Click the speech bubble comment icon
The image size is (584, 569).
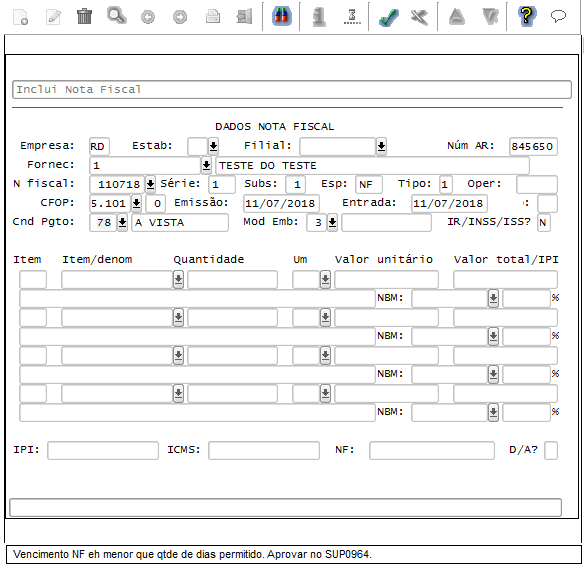pos(558,17)
